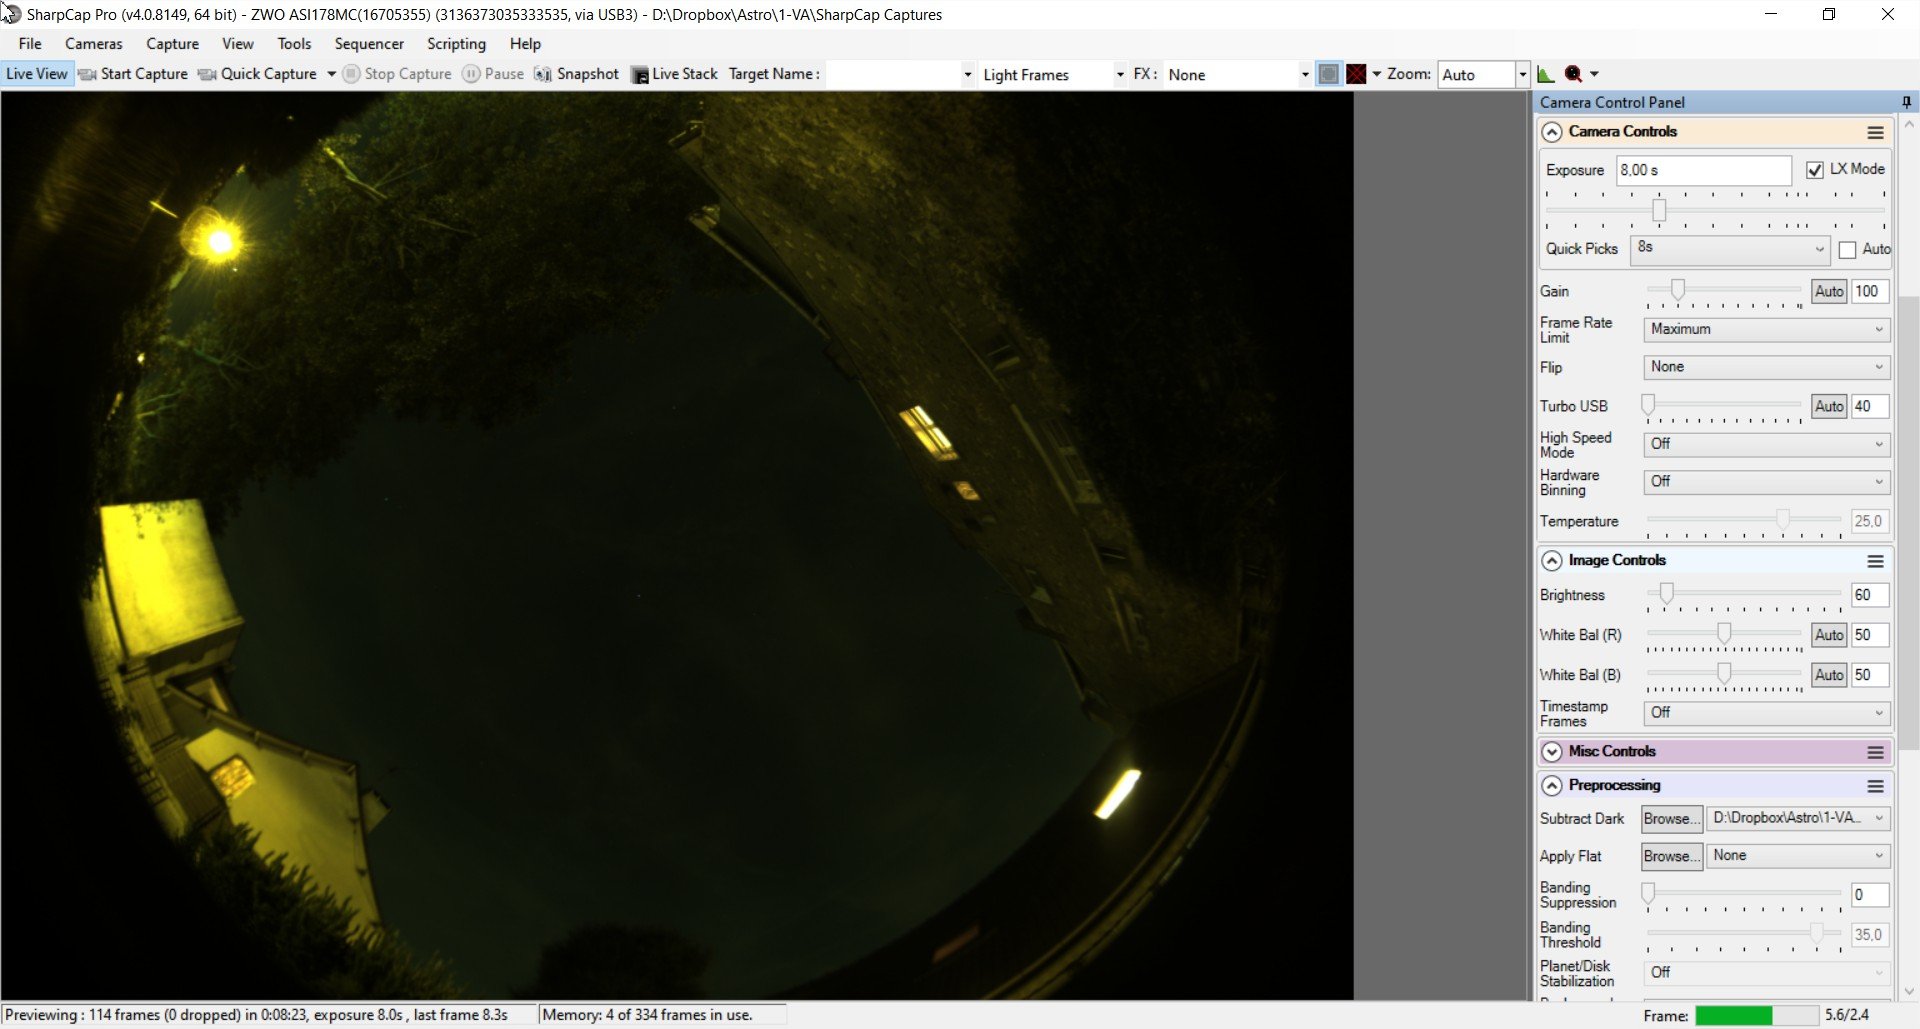Toggle the White Bal (R) Auto button
Viewport: 1920px width, 1029px height.
click(x=1829, y=635)
